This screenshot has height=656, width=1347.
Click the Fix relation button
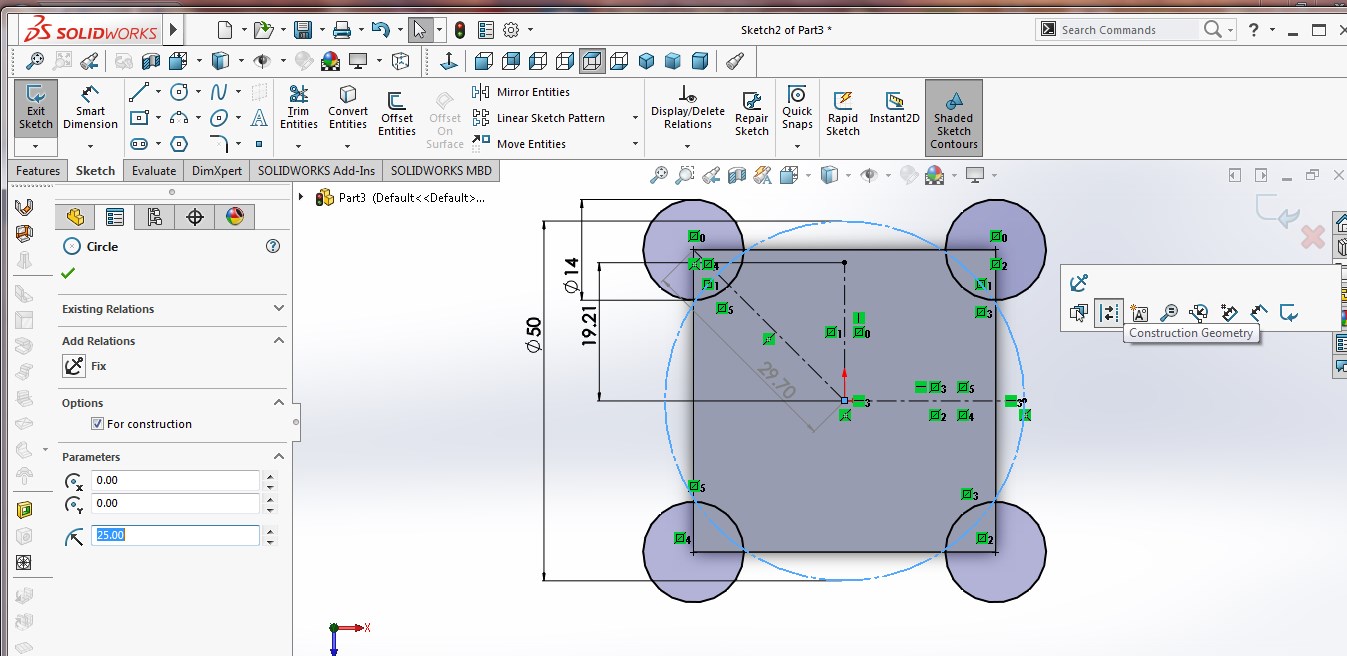coord(74,366)
